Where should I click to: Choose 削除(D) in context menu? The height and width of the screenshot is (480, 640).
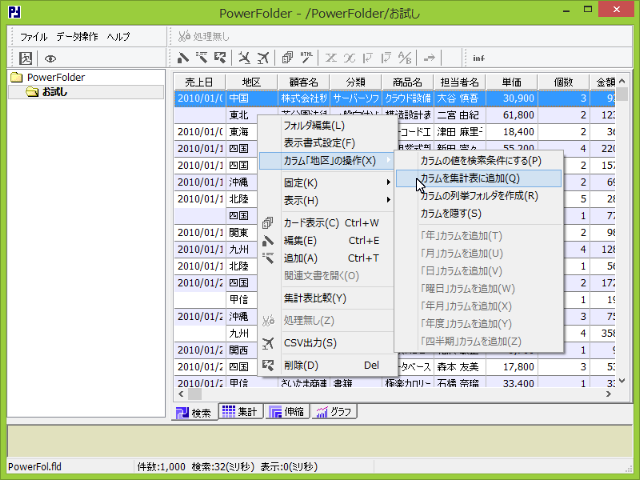[x=328, y=365]
